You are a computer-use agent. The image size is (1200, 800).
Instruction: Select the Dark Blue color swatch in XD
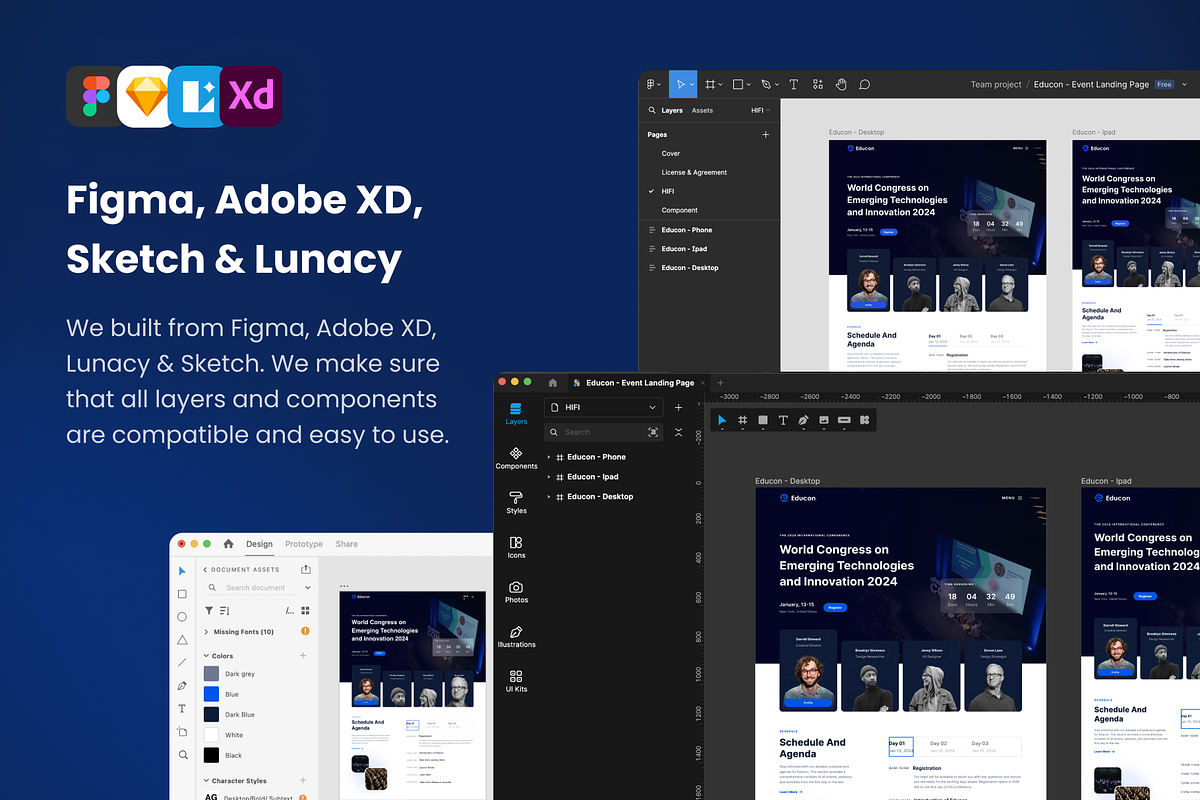(x=211, y=715)
